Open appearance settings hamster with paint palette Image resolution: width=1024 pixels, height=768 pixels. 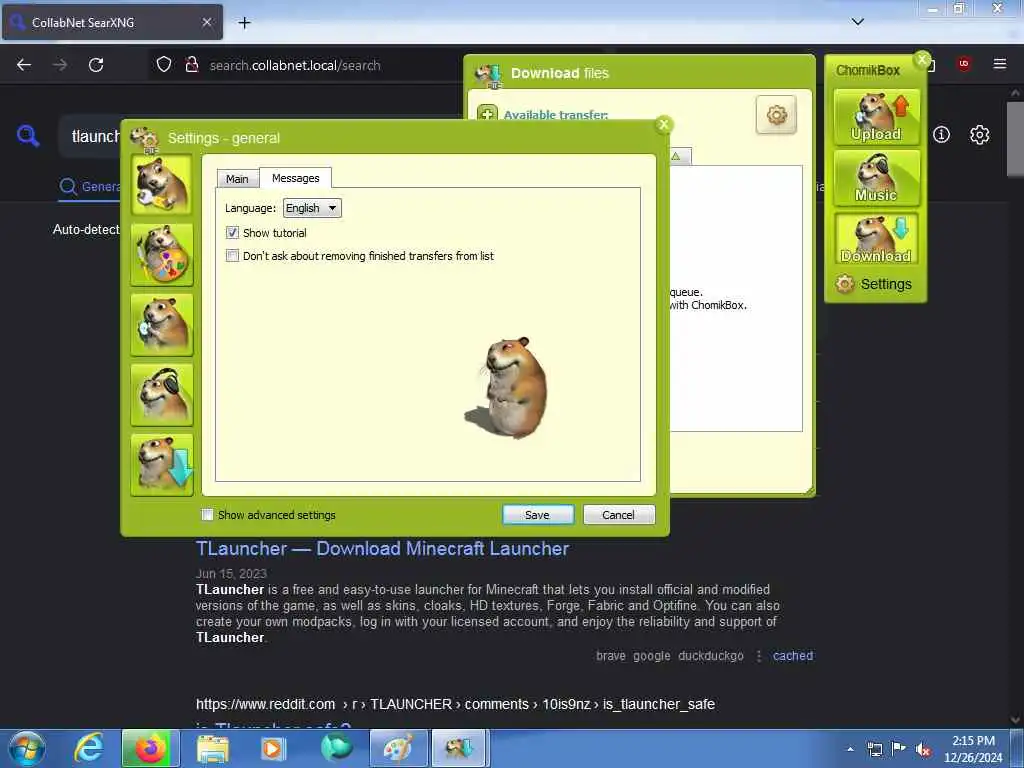161,255
